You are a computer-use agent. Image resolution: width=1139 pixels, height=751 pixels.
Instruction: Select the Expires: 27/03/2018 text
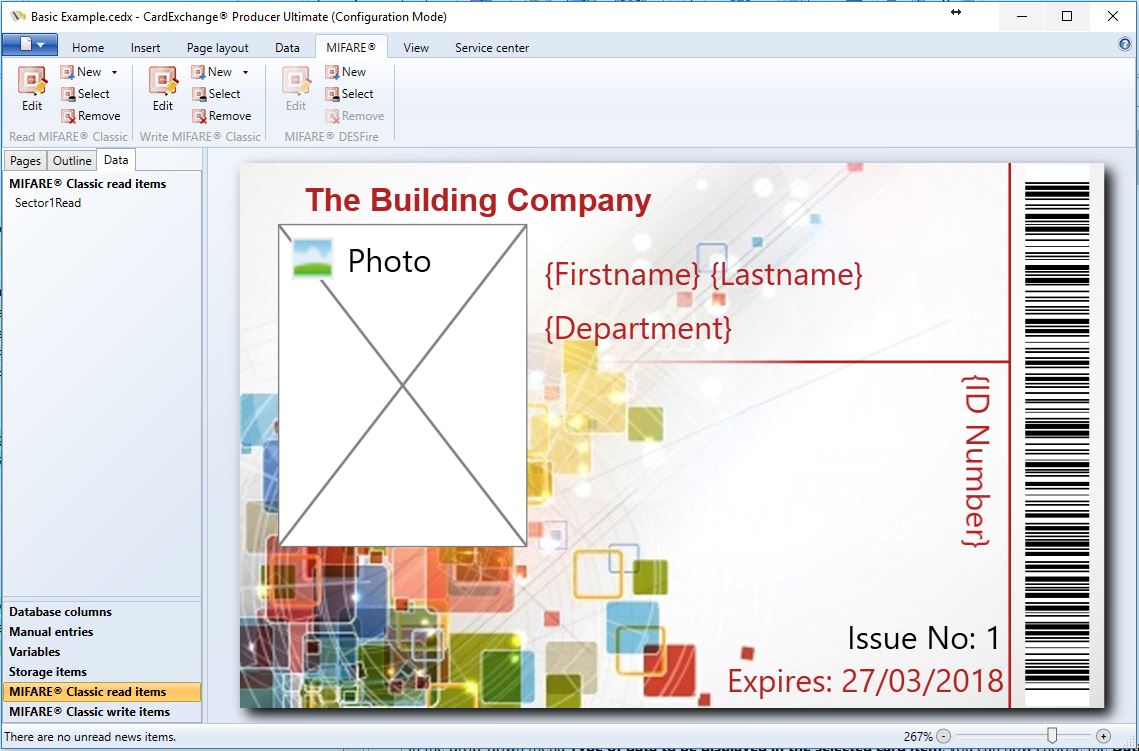tap(865, 681)
